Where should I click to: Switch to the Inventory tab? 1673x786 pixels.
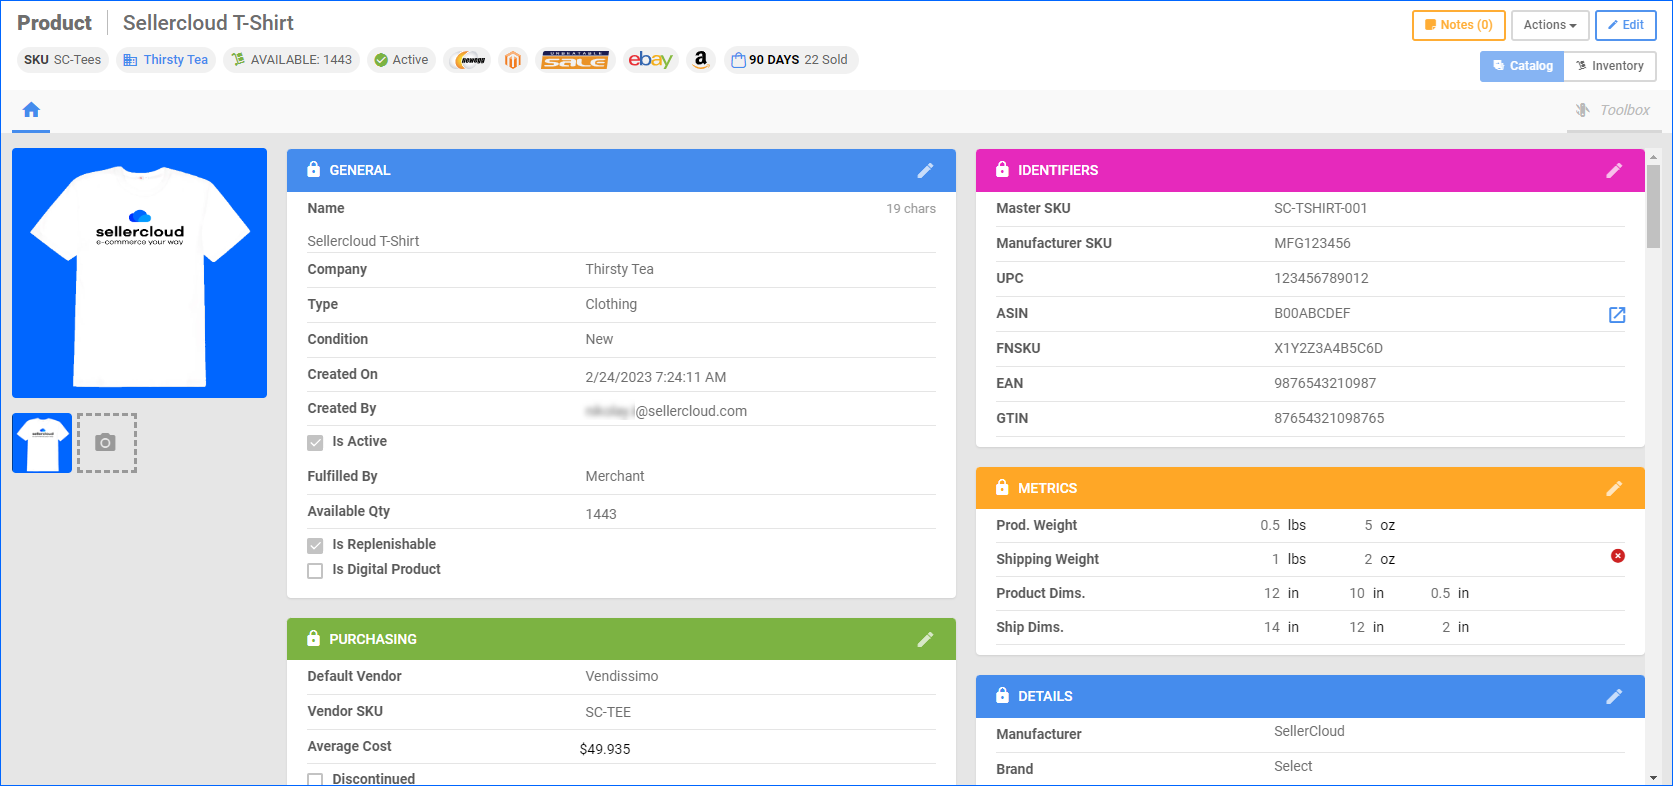click(1609, 66)
